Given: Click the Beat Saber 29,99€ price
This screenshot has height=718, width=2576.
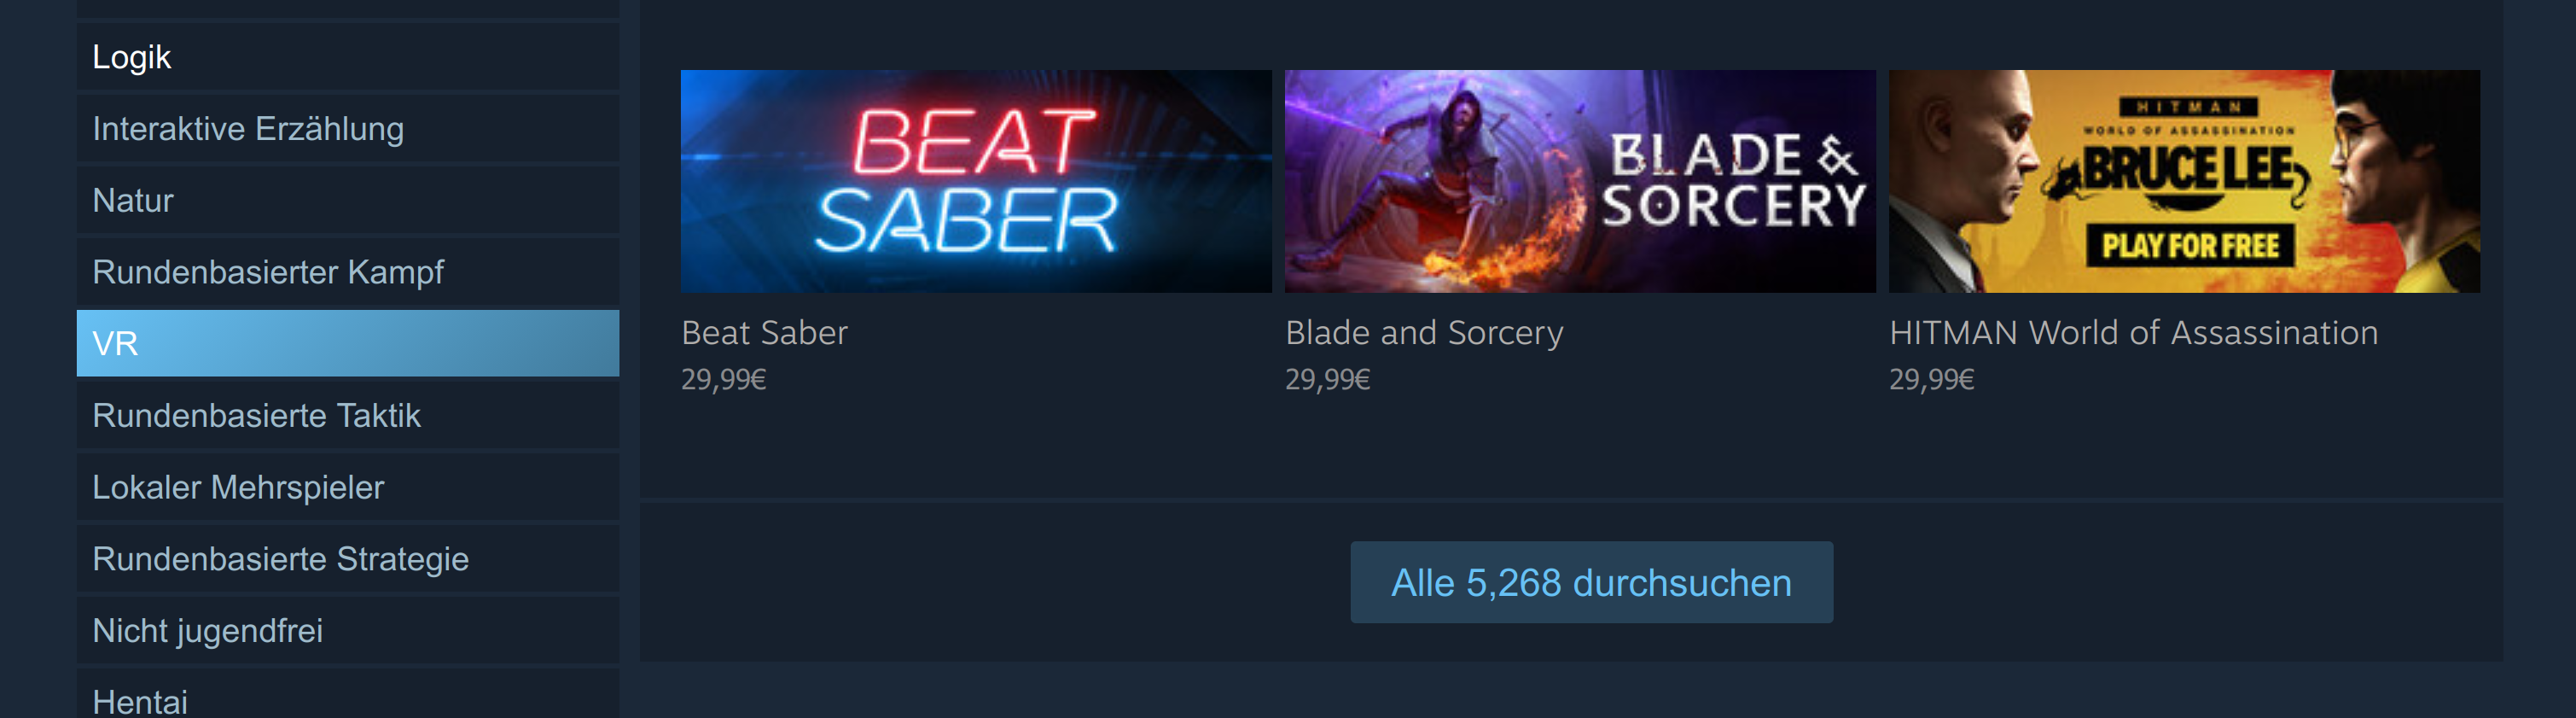Looking at the screenshot, I should [x=724, y=380].
